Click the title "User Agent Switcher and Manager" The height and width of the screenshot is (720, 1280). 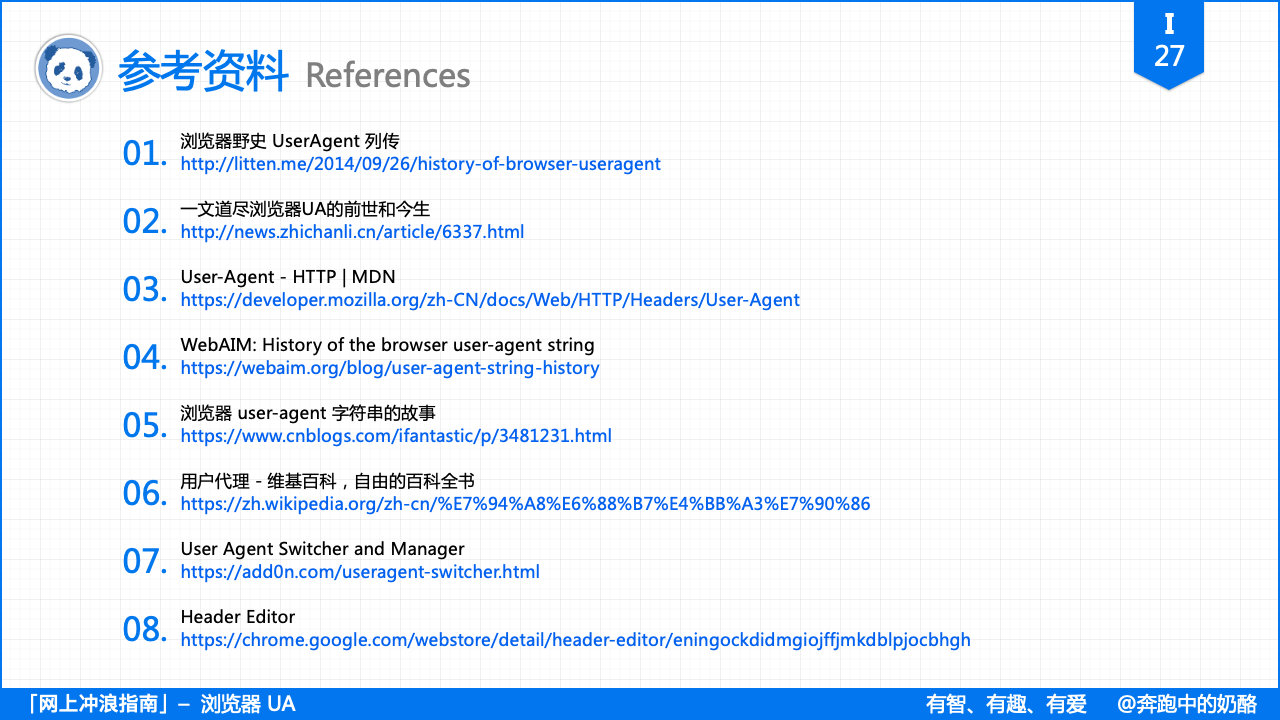pos(322,549)
